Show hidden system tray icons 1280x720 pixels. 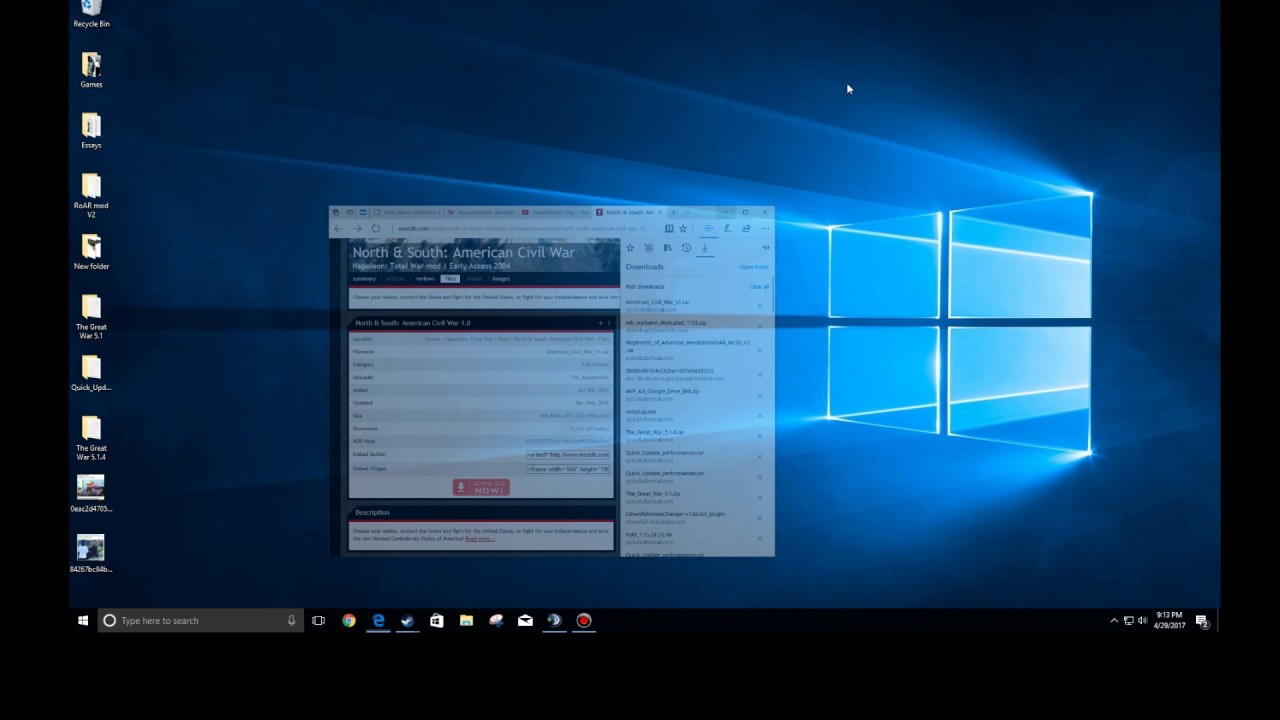pos(1114,621)
